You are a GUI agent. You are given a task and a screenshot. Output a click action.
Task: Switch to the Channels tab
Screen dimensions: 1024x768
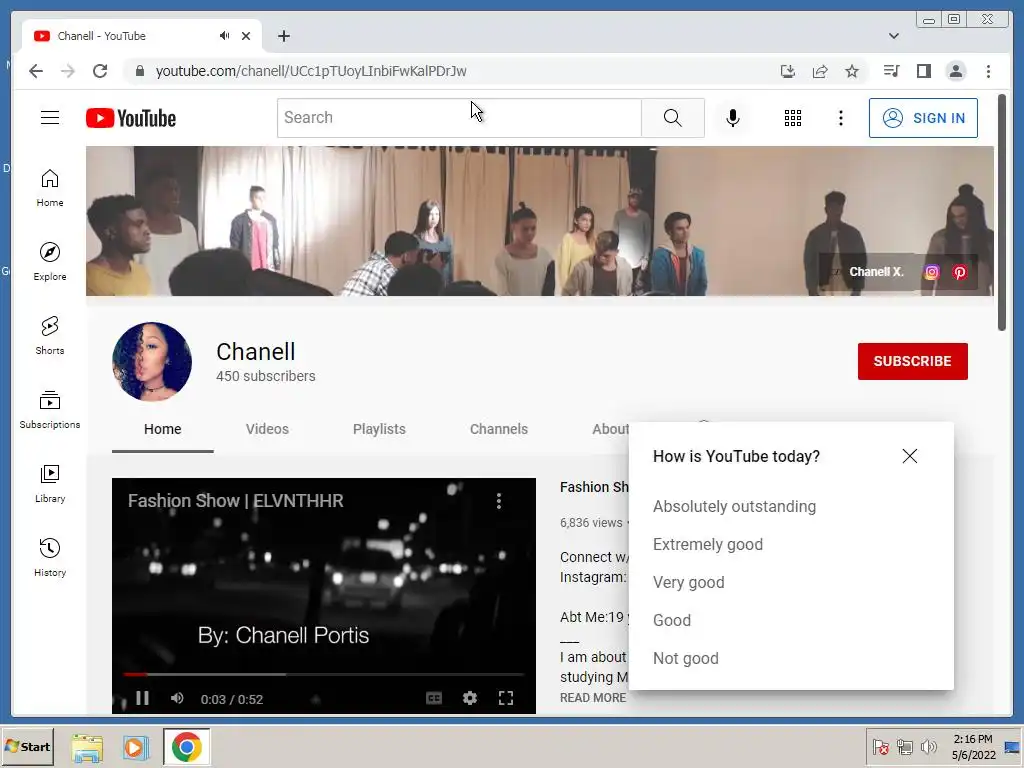pos(499,429)
